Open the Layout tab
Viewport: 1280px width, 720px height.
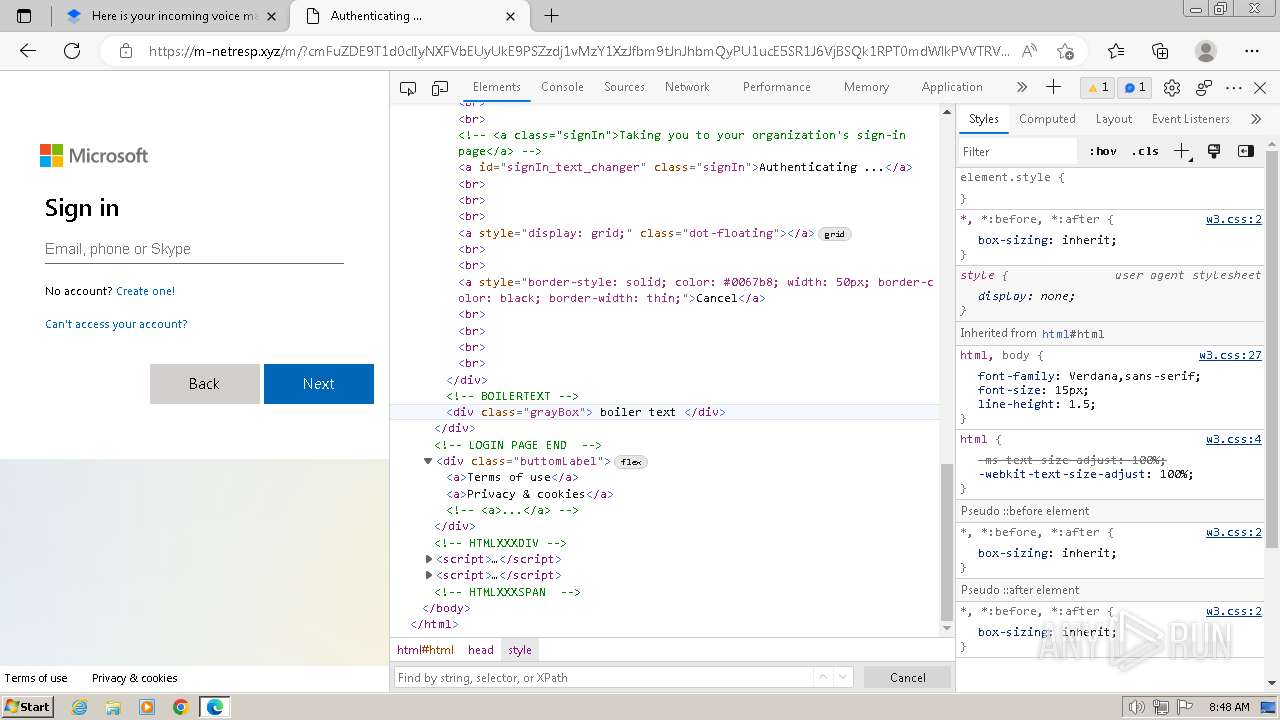[1113, 119]
